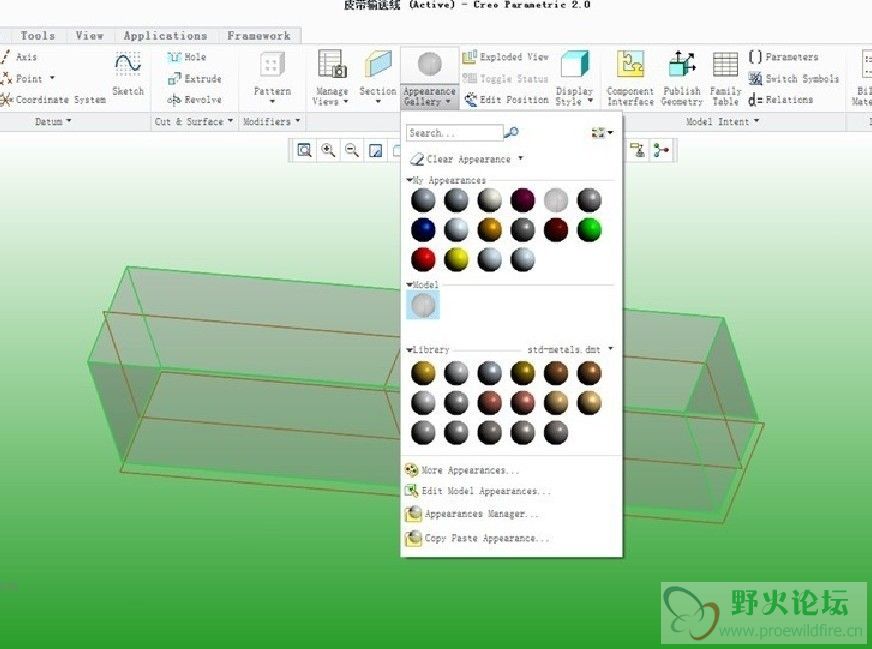The image size is (872, 649).
Task: Create a Coordinate System datum
Action: 53,100
